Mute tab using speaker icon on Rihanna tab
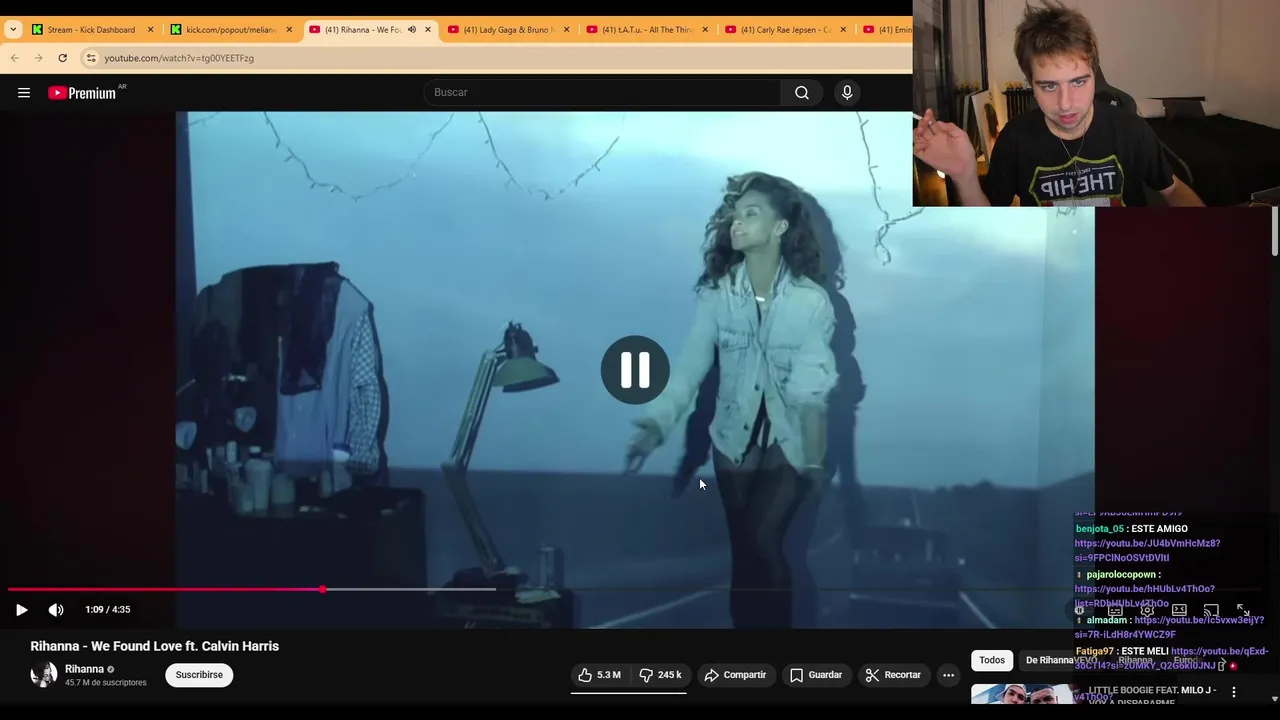 click(x=411, y=30)
